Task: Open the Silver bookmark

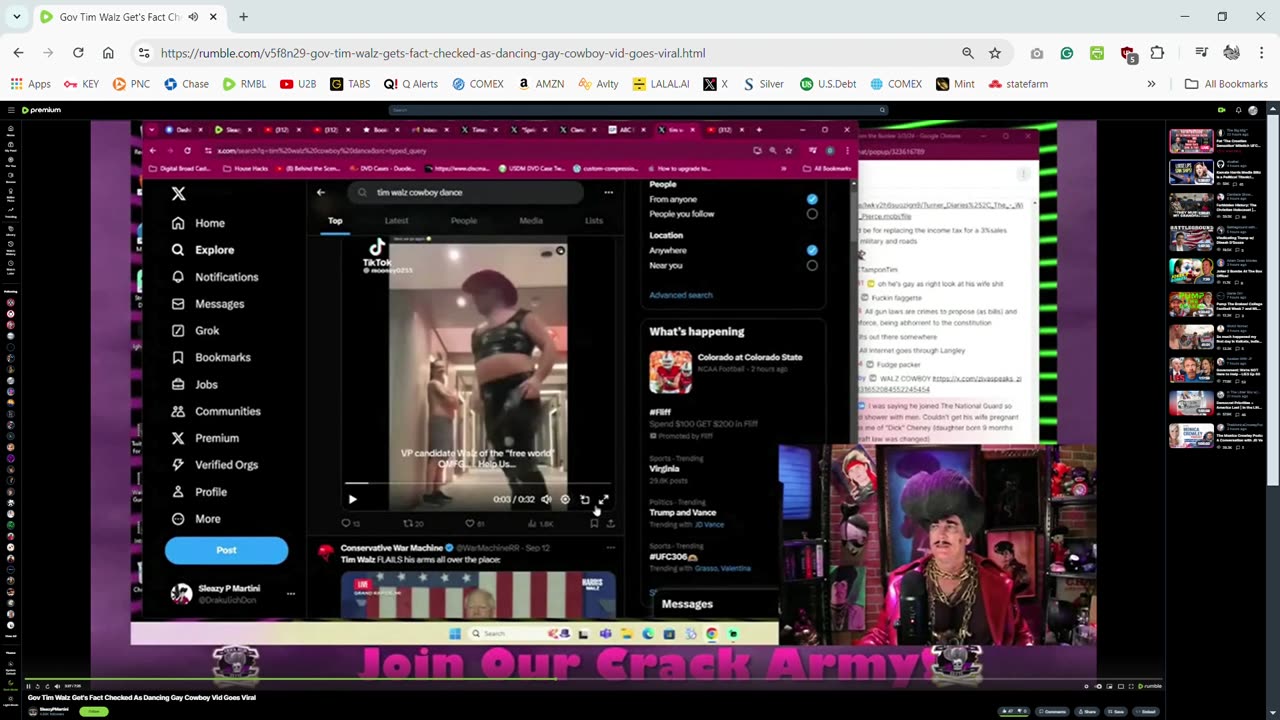Action: tap(762, 84)
